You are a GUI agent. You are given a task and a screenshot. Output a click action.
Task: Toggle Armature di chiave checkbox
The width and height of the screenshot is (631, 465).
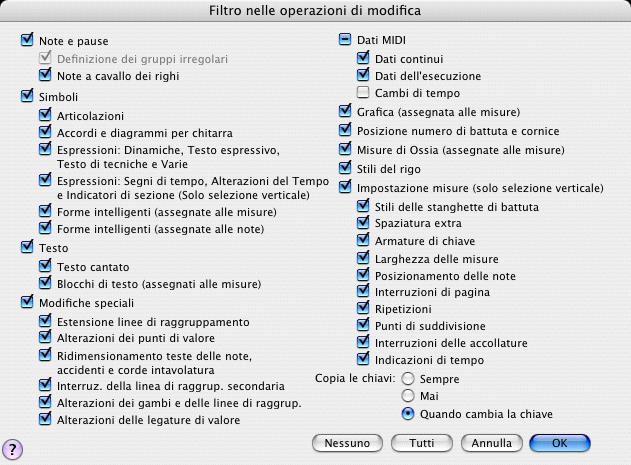point(363,241)
